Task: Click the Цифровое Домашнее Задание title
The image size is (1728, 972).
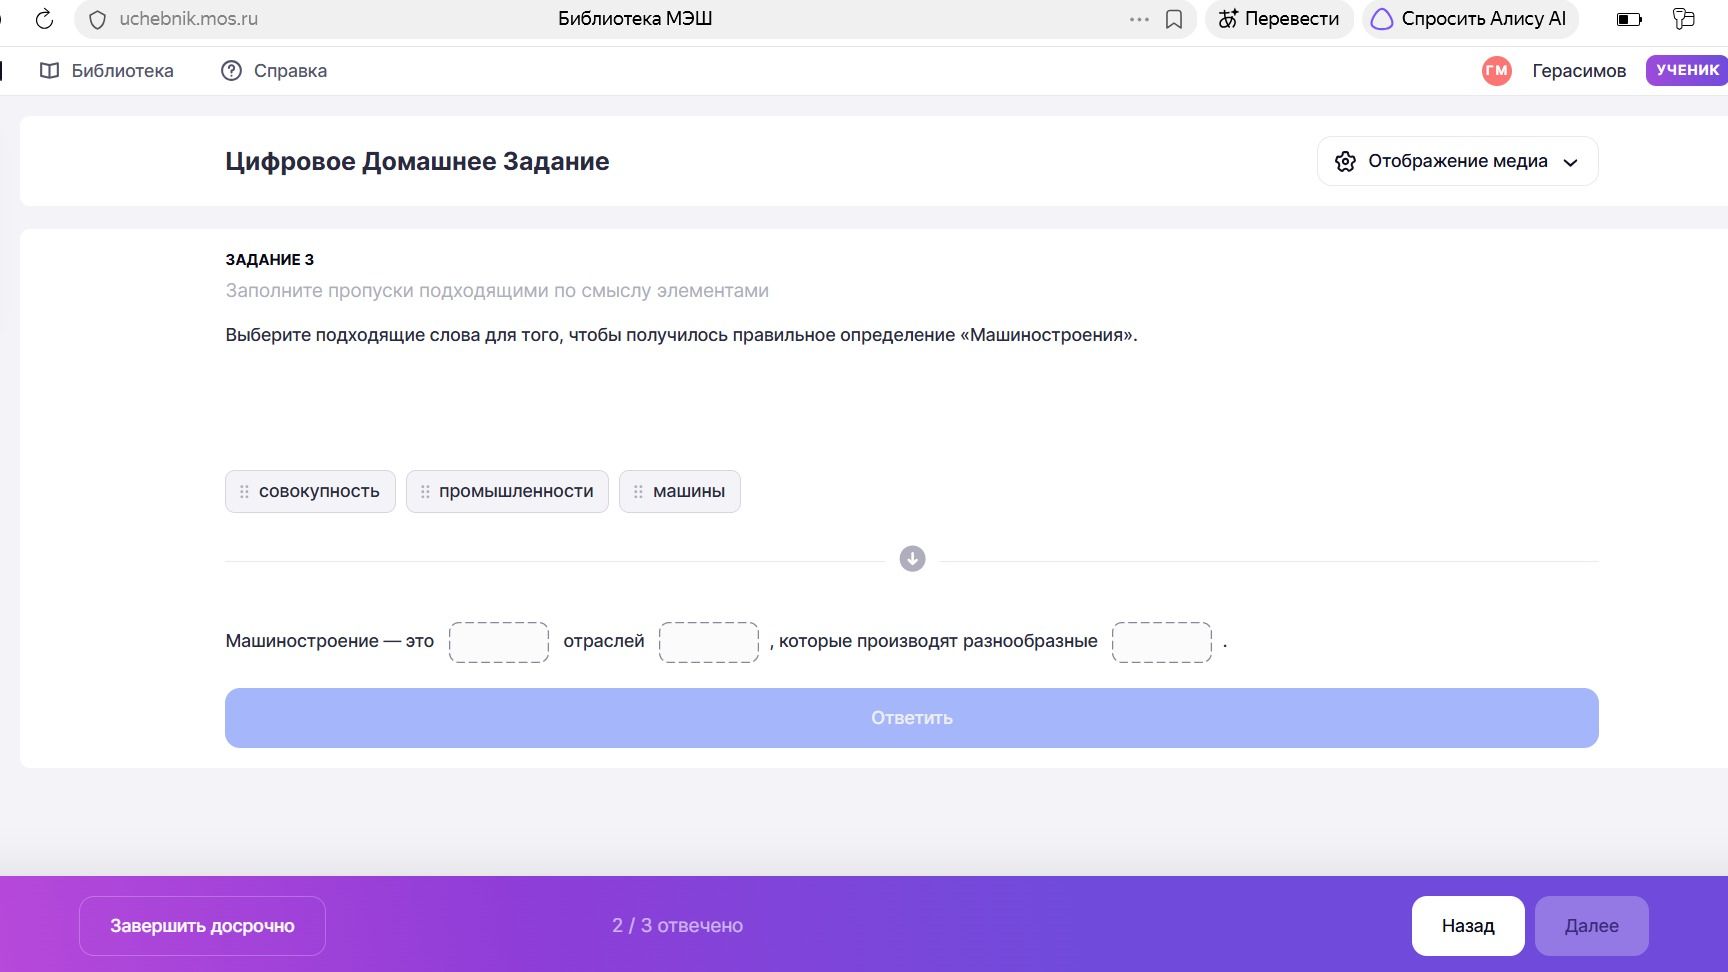Action: coord(417,161)
